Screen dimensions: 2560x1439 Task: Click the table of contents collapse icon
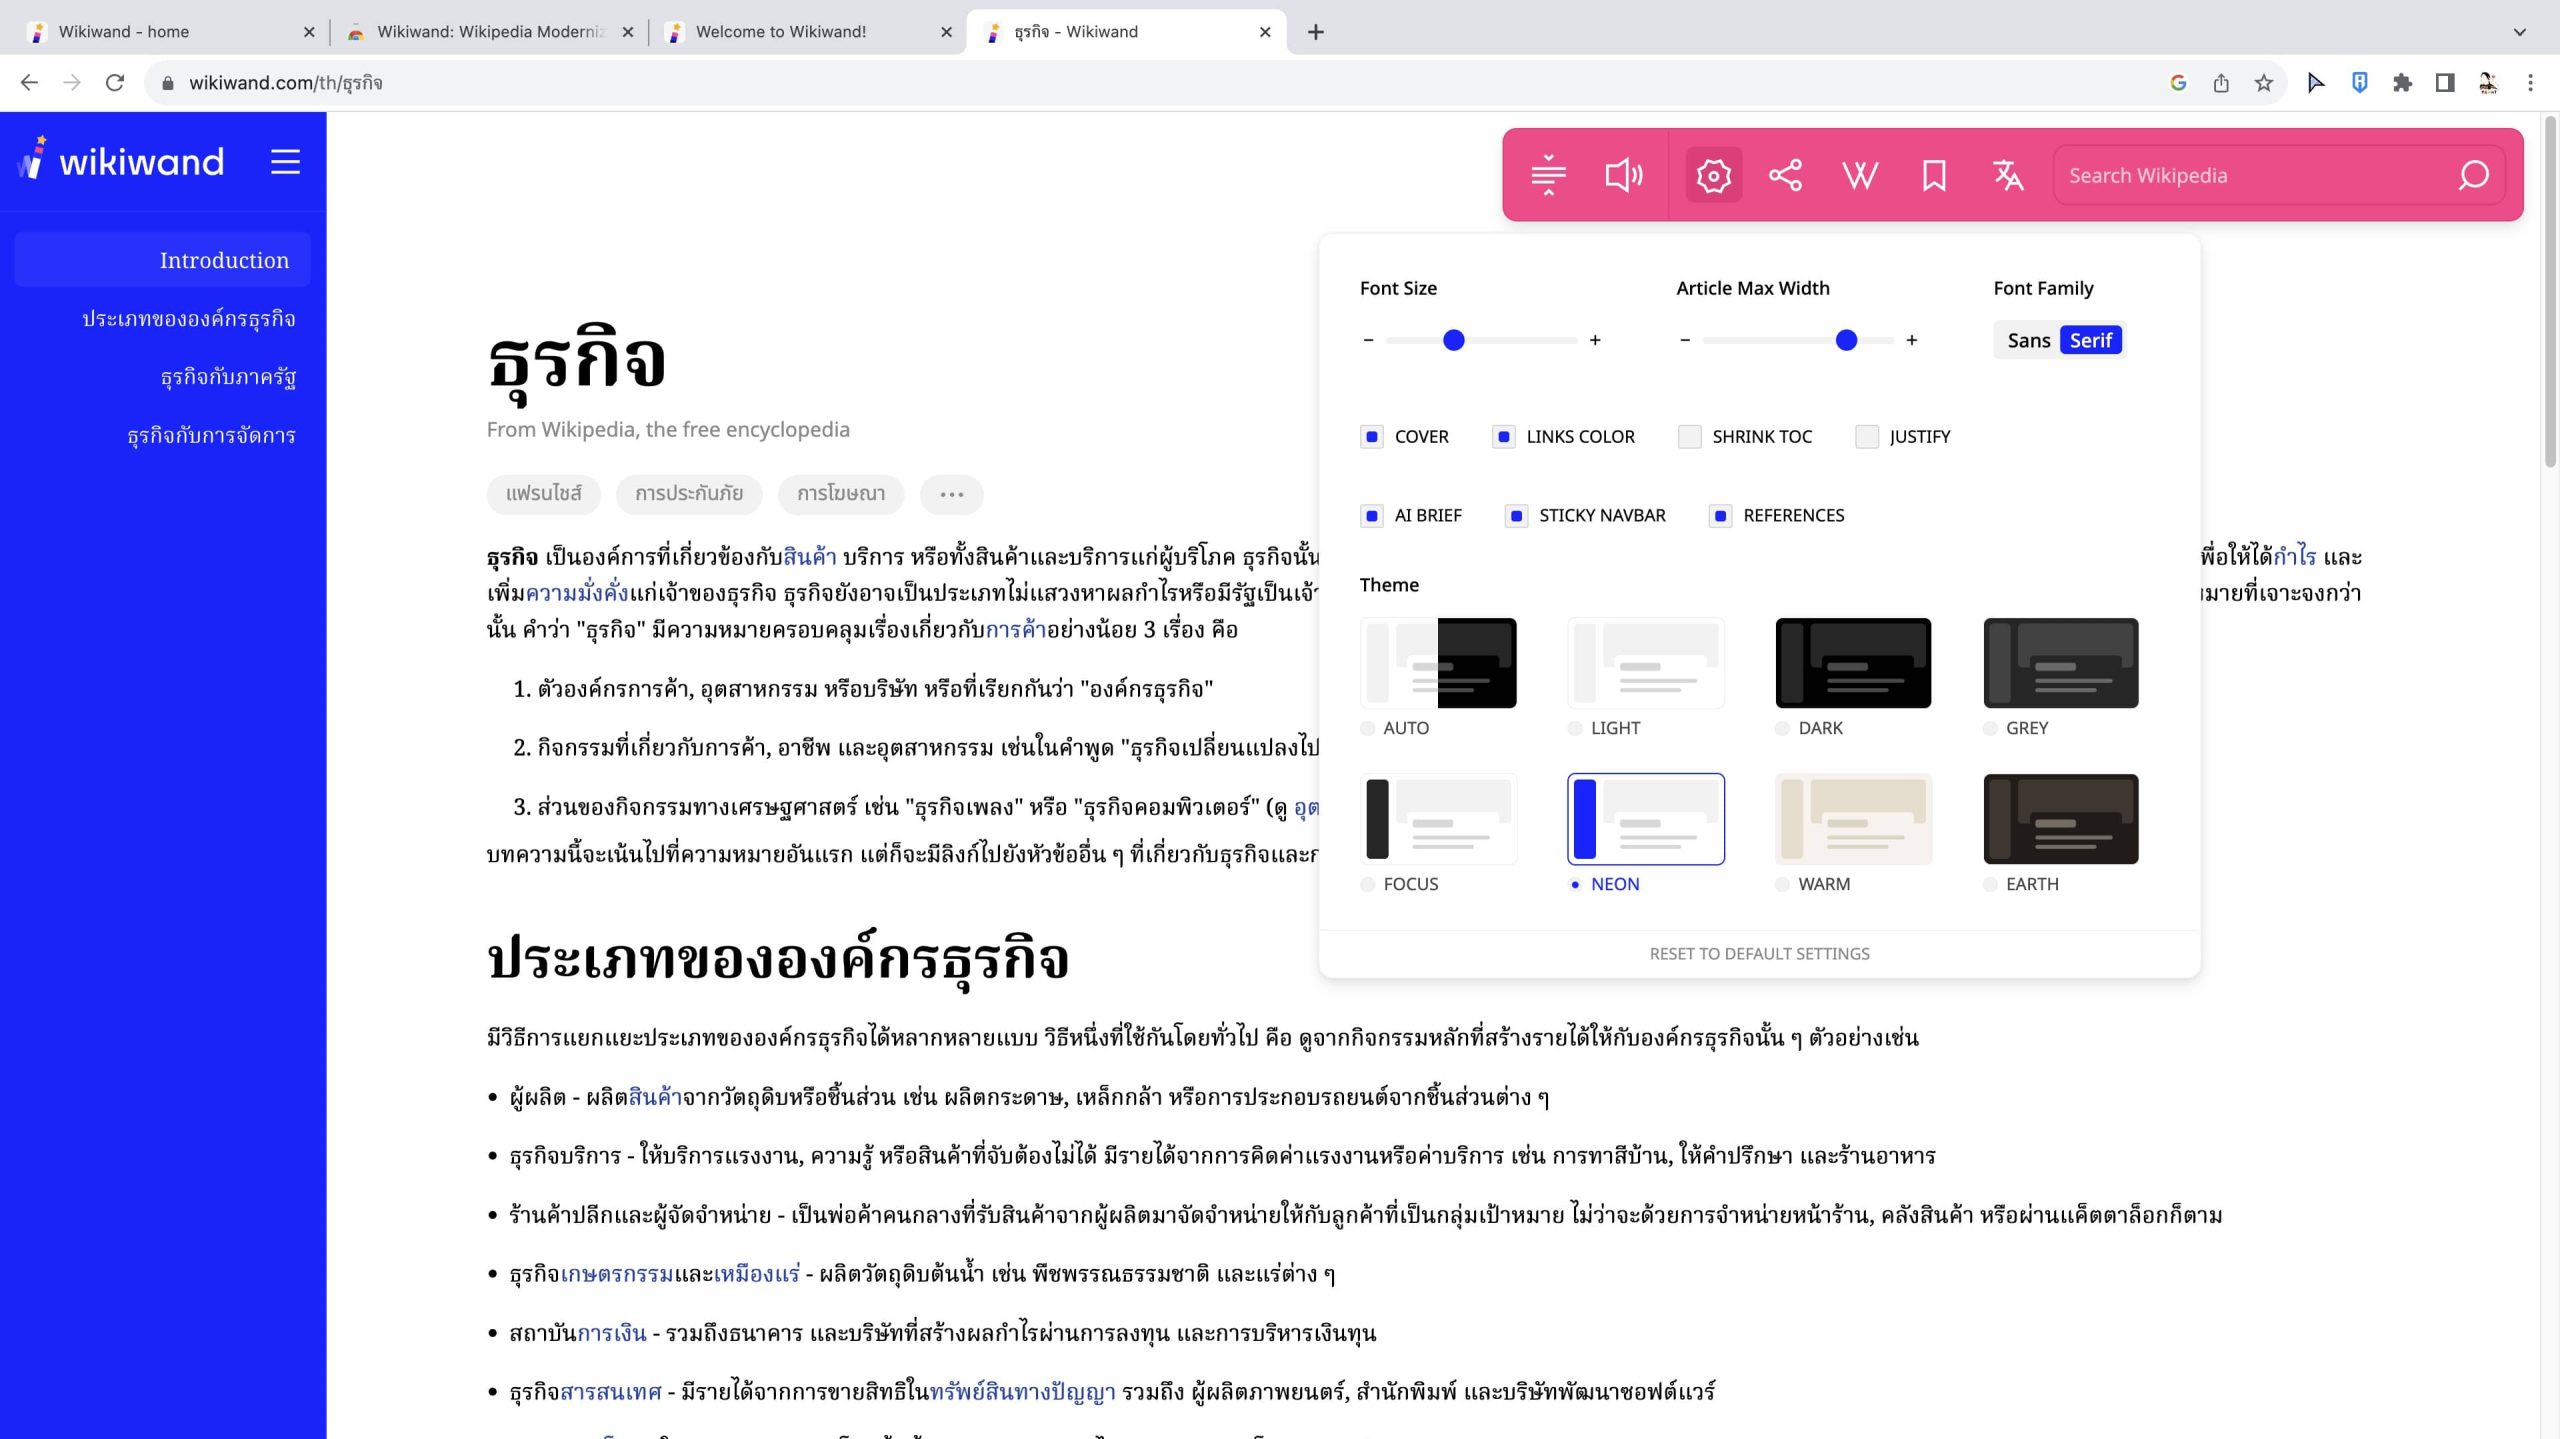[x=1548, y=175]
